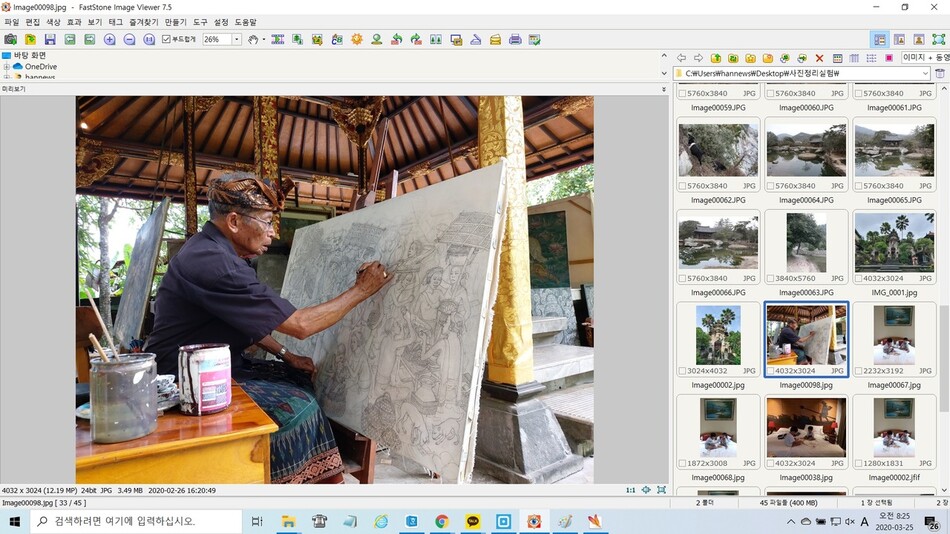Toggle the smooth (부드럽게) checkbox

[167, 39]
